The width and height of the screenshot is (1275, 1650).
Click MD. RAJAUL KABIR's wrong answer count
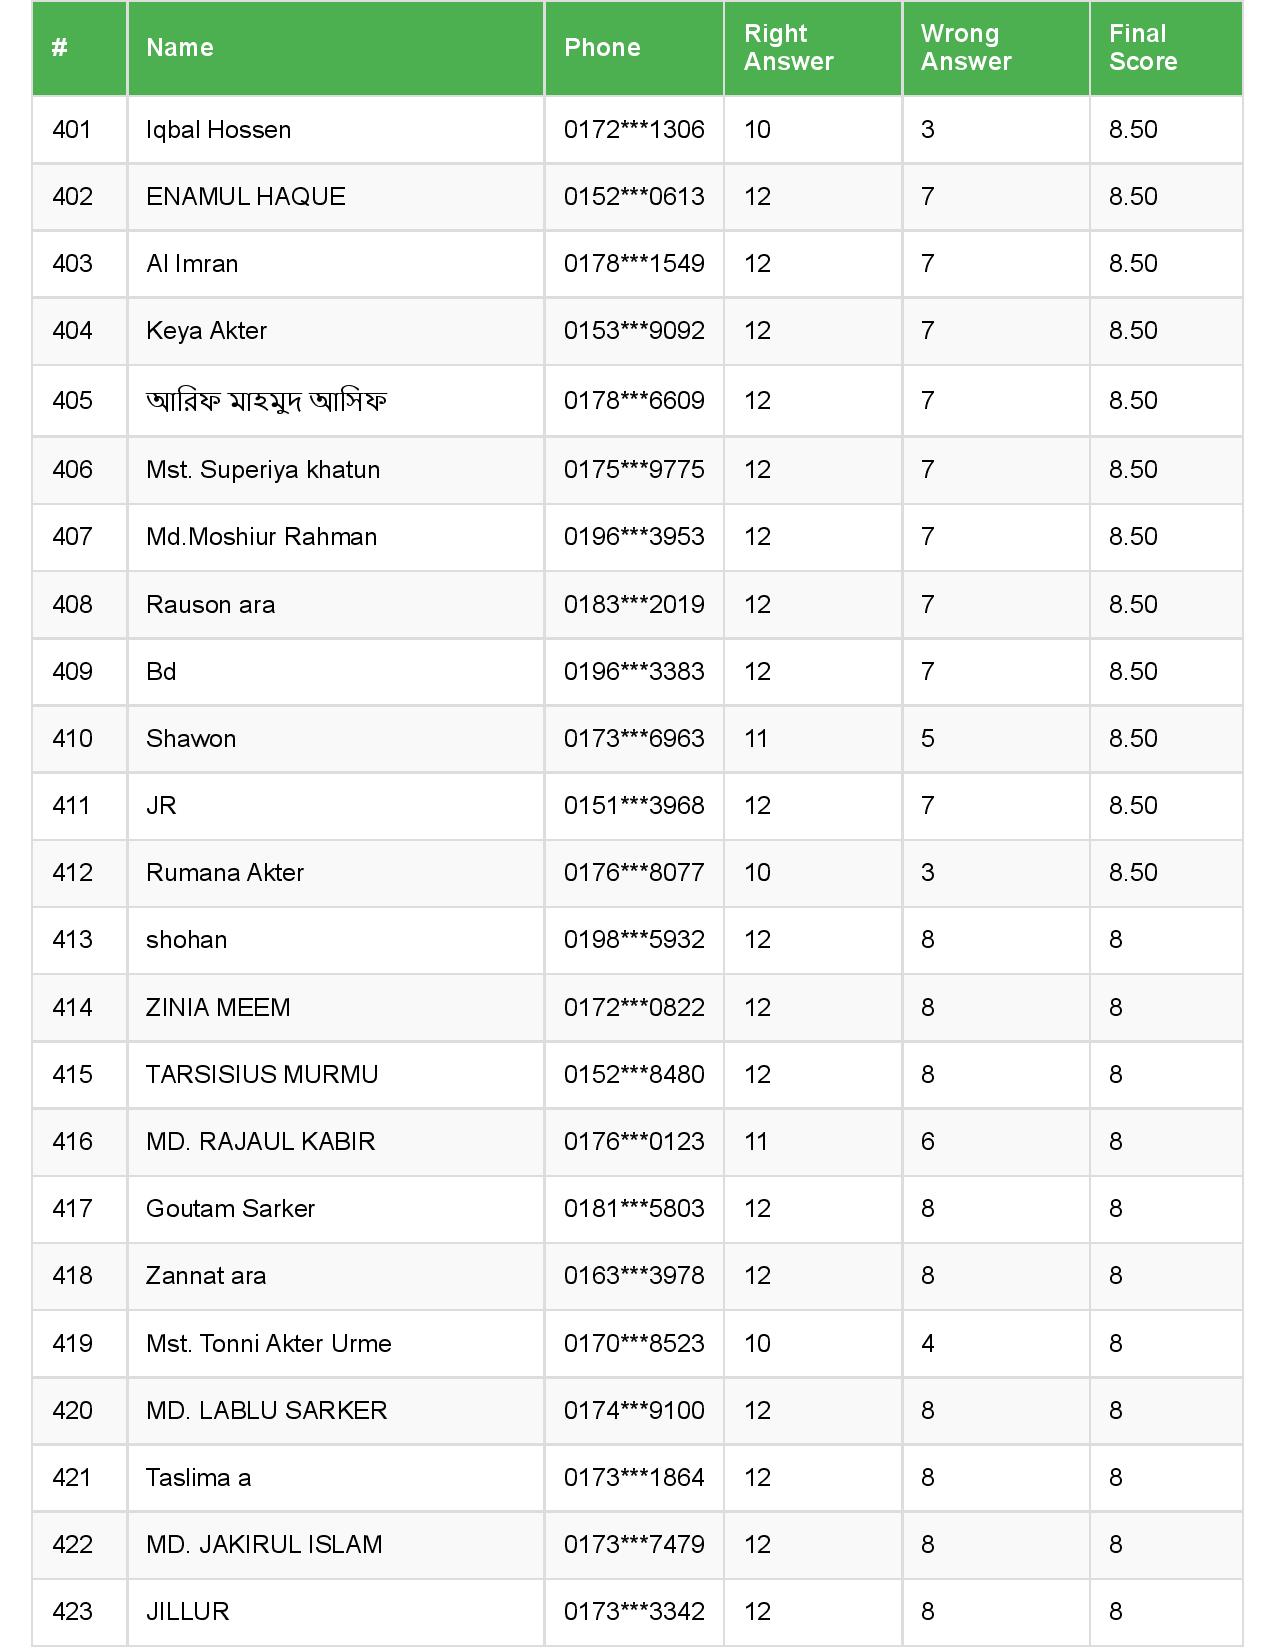click(x=928, y=1142)
